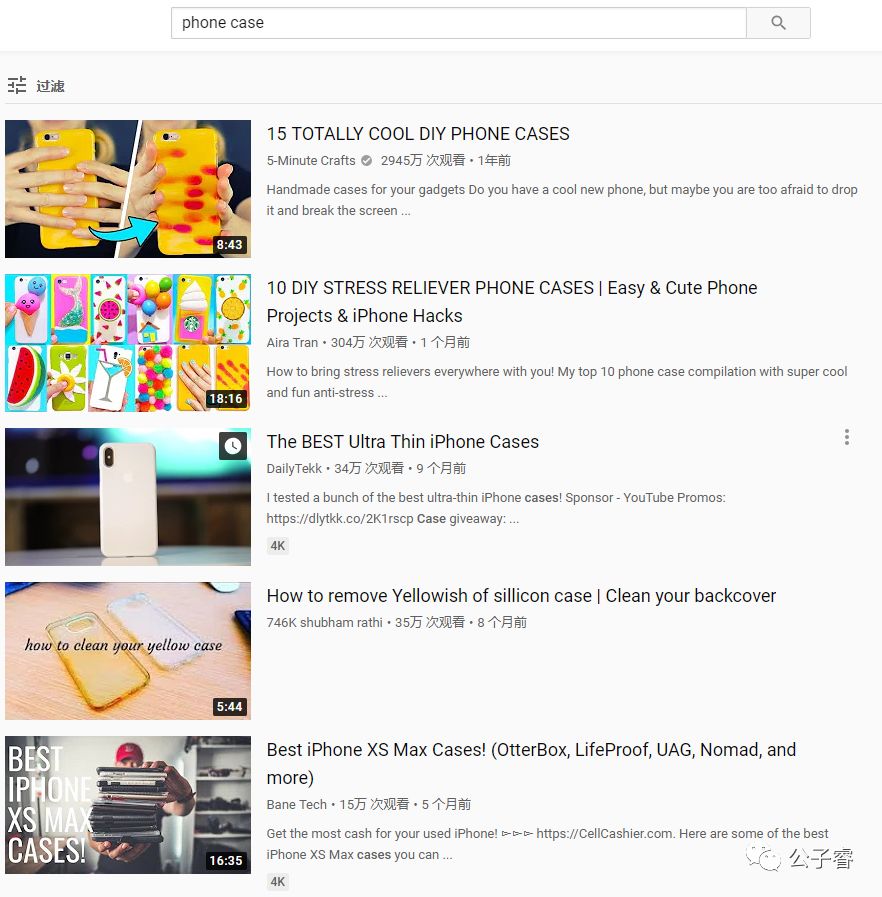Click verified badge beside 5-Minute Crafts
Viewport: 882px width, 897px height.
click(x=367, y=161)
